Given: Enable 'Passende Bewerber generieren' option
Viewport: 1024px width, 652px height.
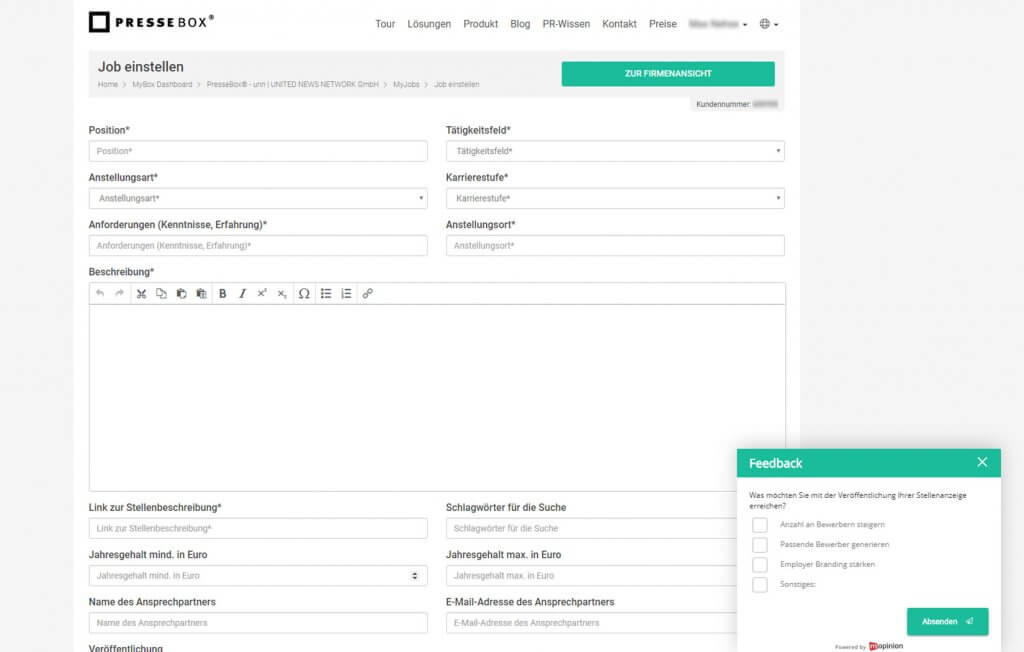Looking at the screenshot, I should (x=760, y=545).
